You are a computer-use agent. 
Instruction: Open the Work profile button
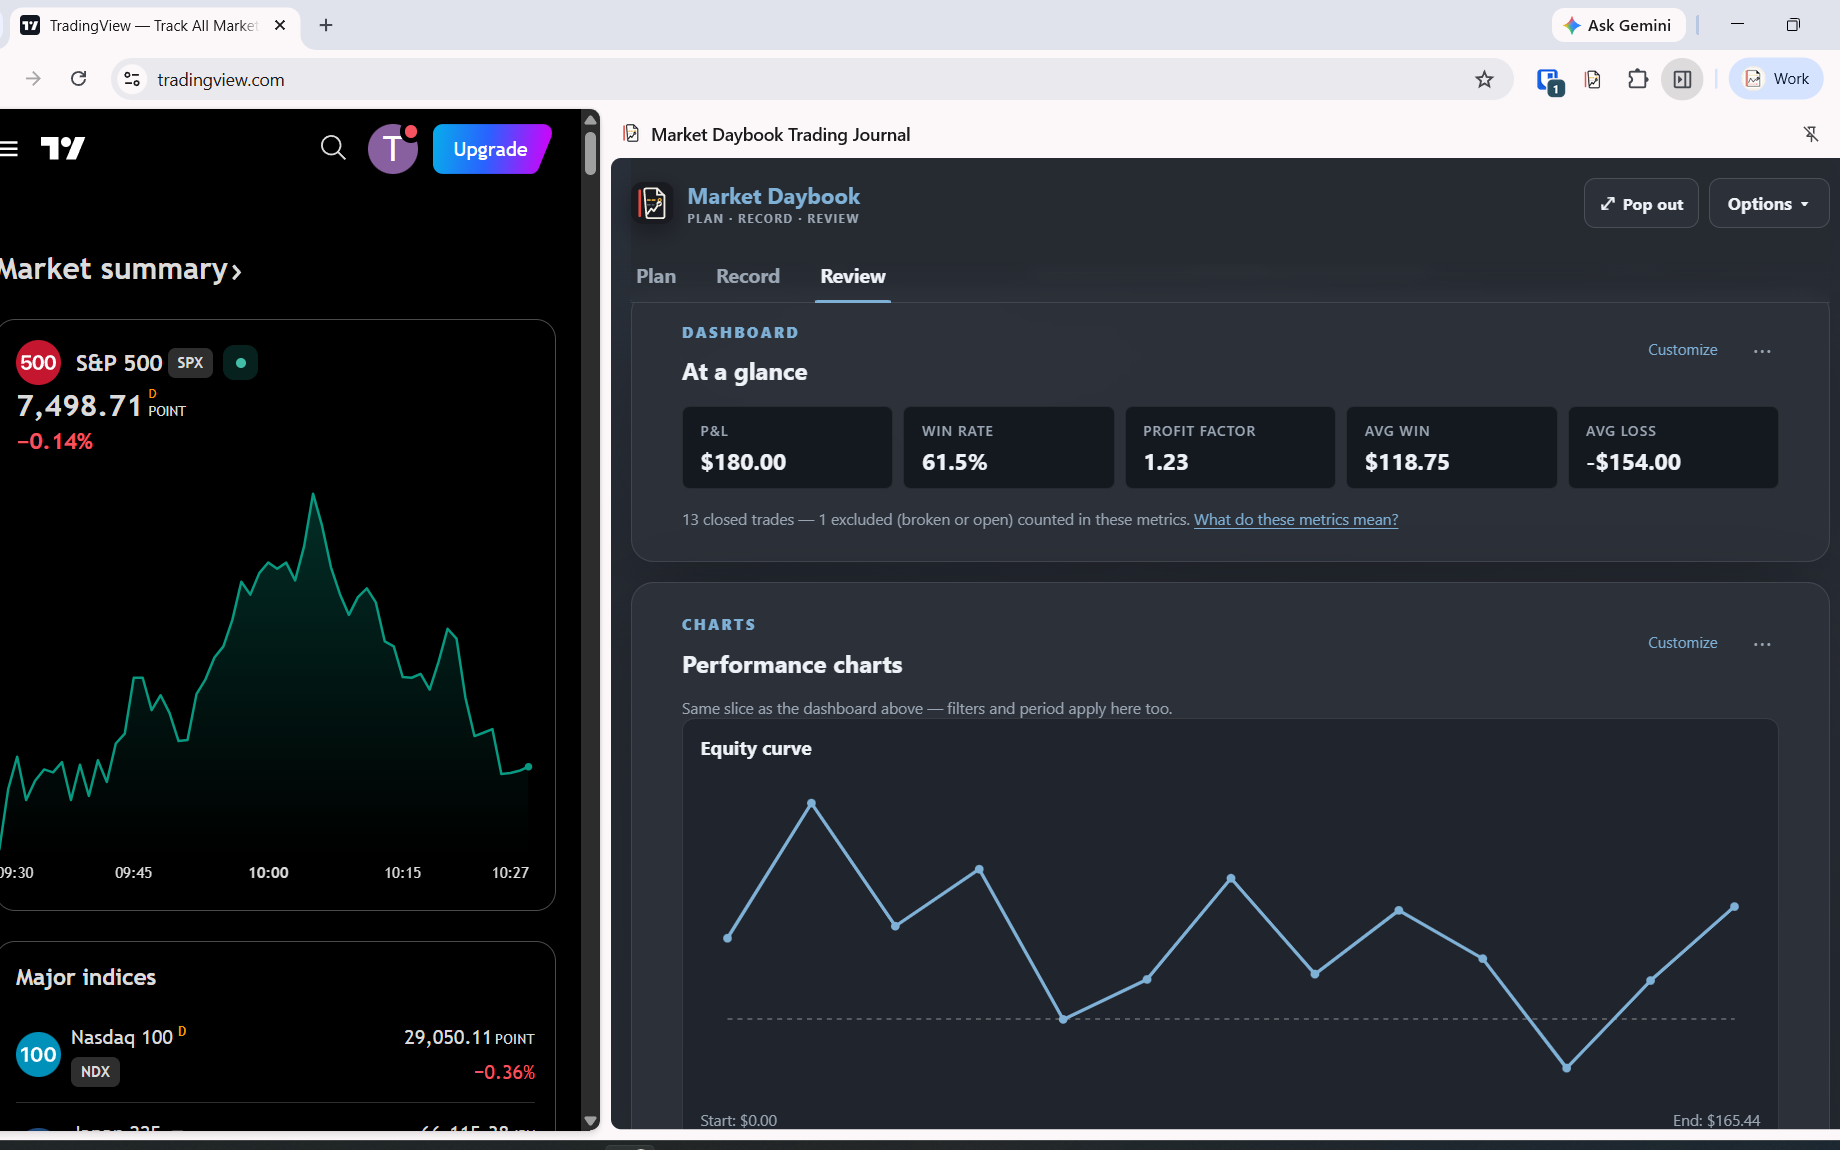point(1777,79)
